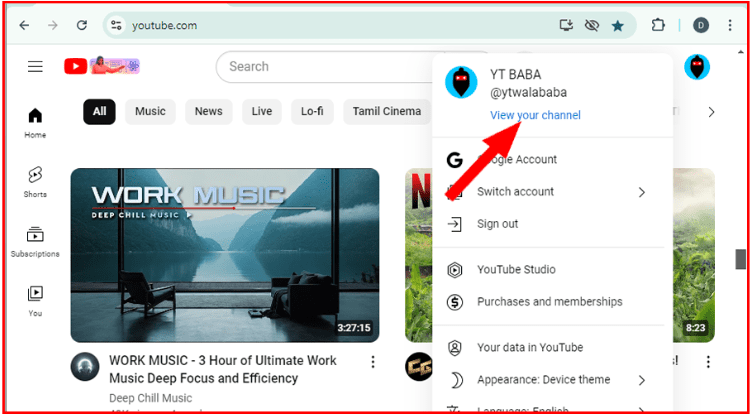This screenshot has height=415, width=752.
Task: Click the account avatar at top right
Action: coord(697,67)
